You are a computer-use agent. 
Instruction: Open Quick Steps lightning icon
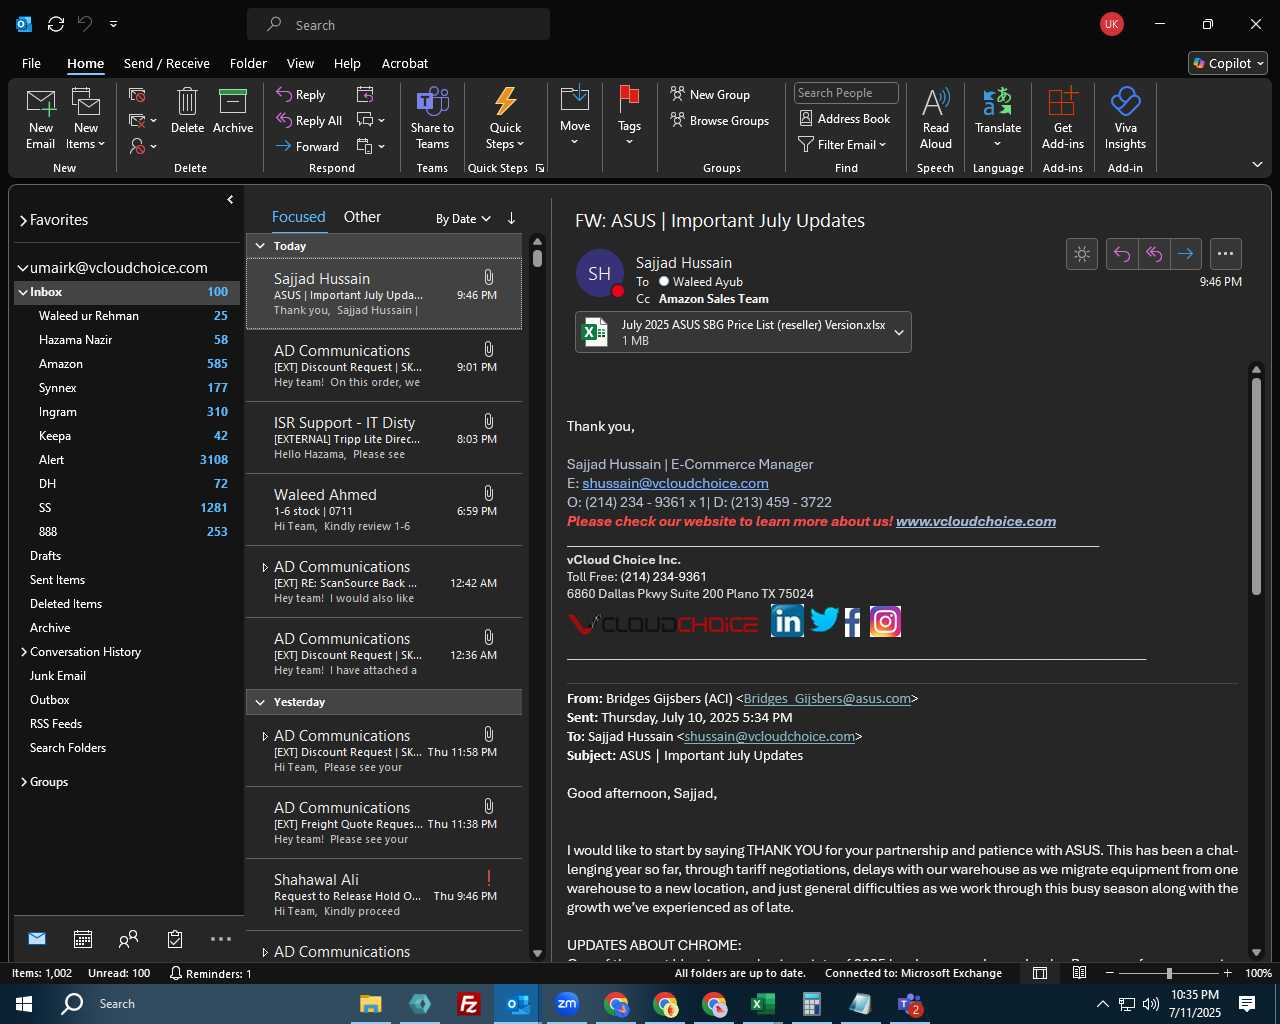pos(505,102)
